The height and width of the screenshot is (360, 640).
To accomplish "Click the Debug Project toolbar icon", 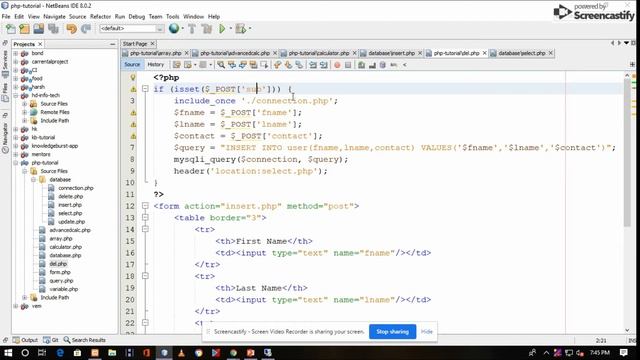I will pos(241,29).
